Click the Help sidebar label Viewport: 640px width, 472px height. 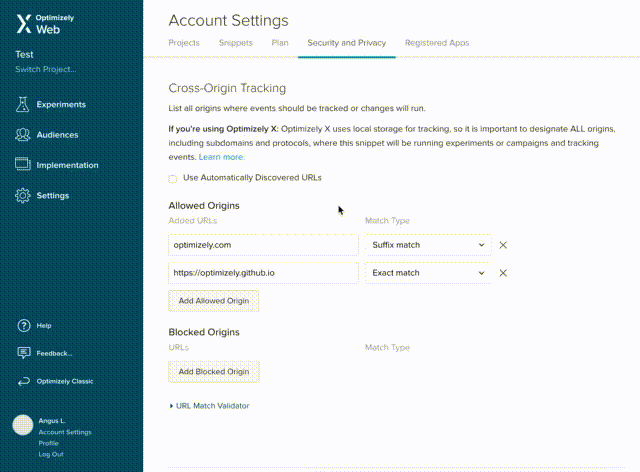pyautogui.click(x=44, y=325)
